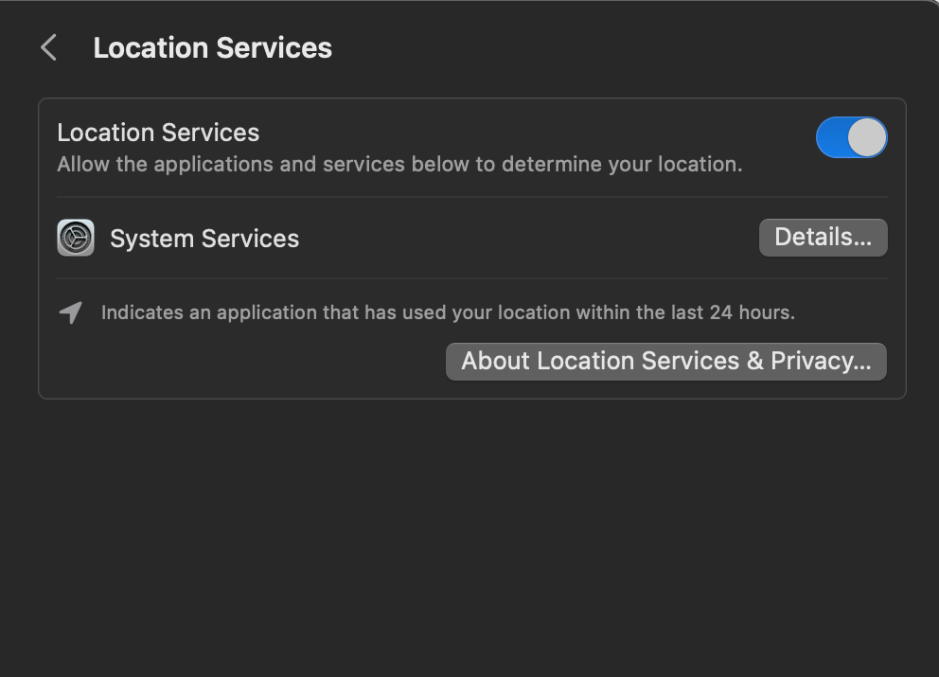This screenshot has height=677, width=939.
Task: Click the white knob of the toggle
Action: [x=867, y=138]
